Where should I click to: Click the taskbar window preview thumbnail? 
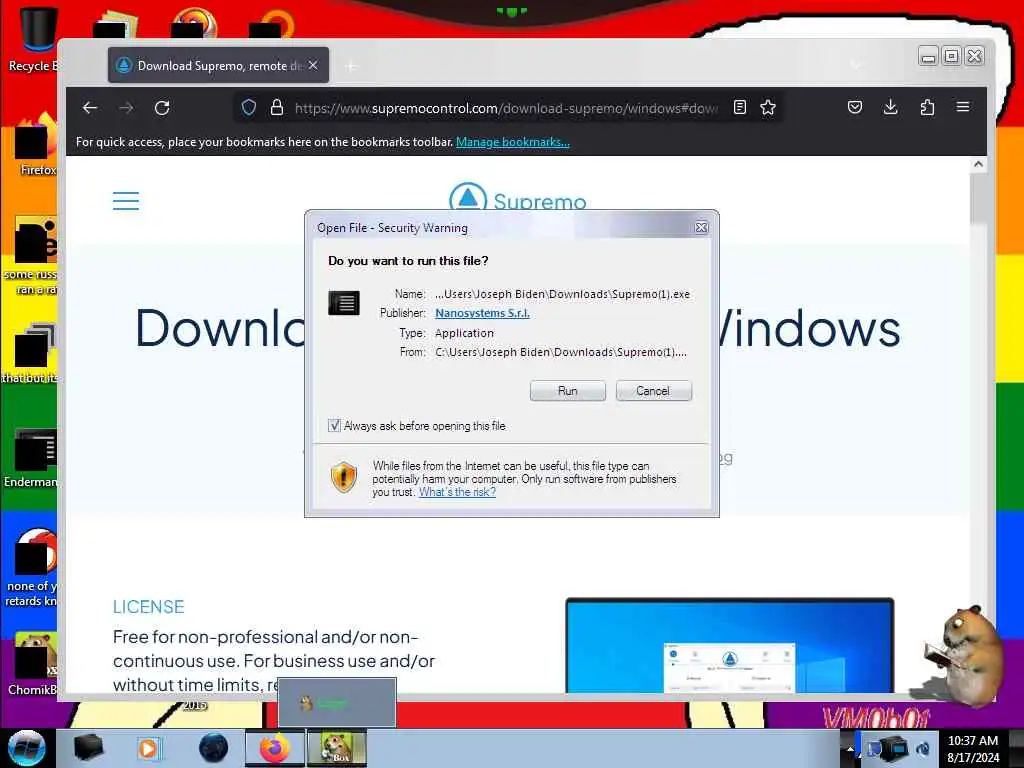(x=337, y=703)
